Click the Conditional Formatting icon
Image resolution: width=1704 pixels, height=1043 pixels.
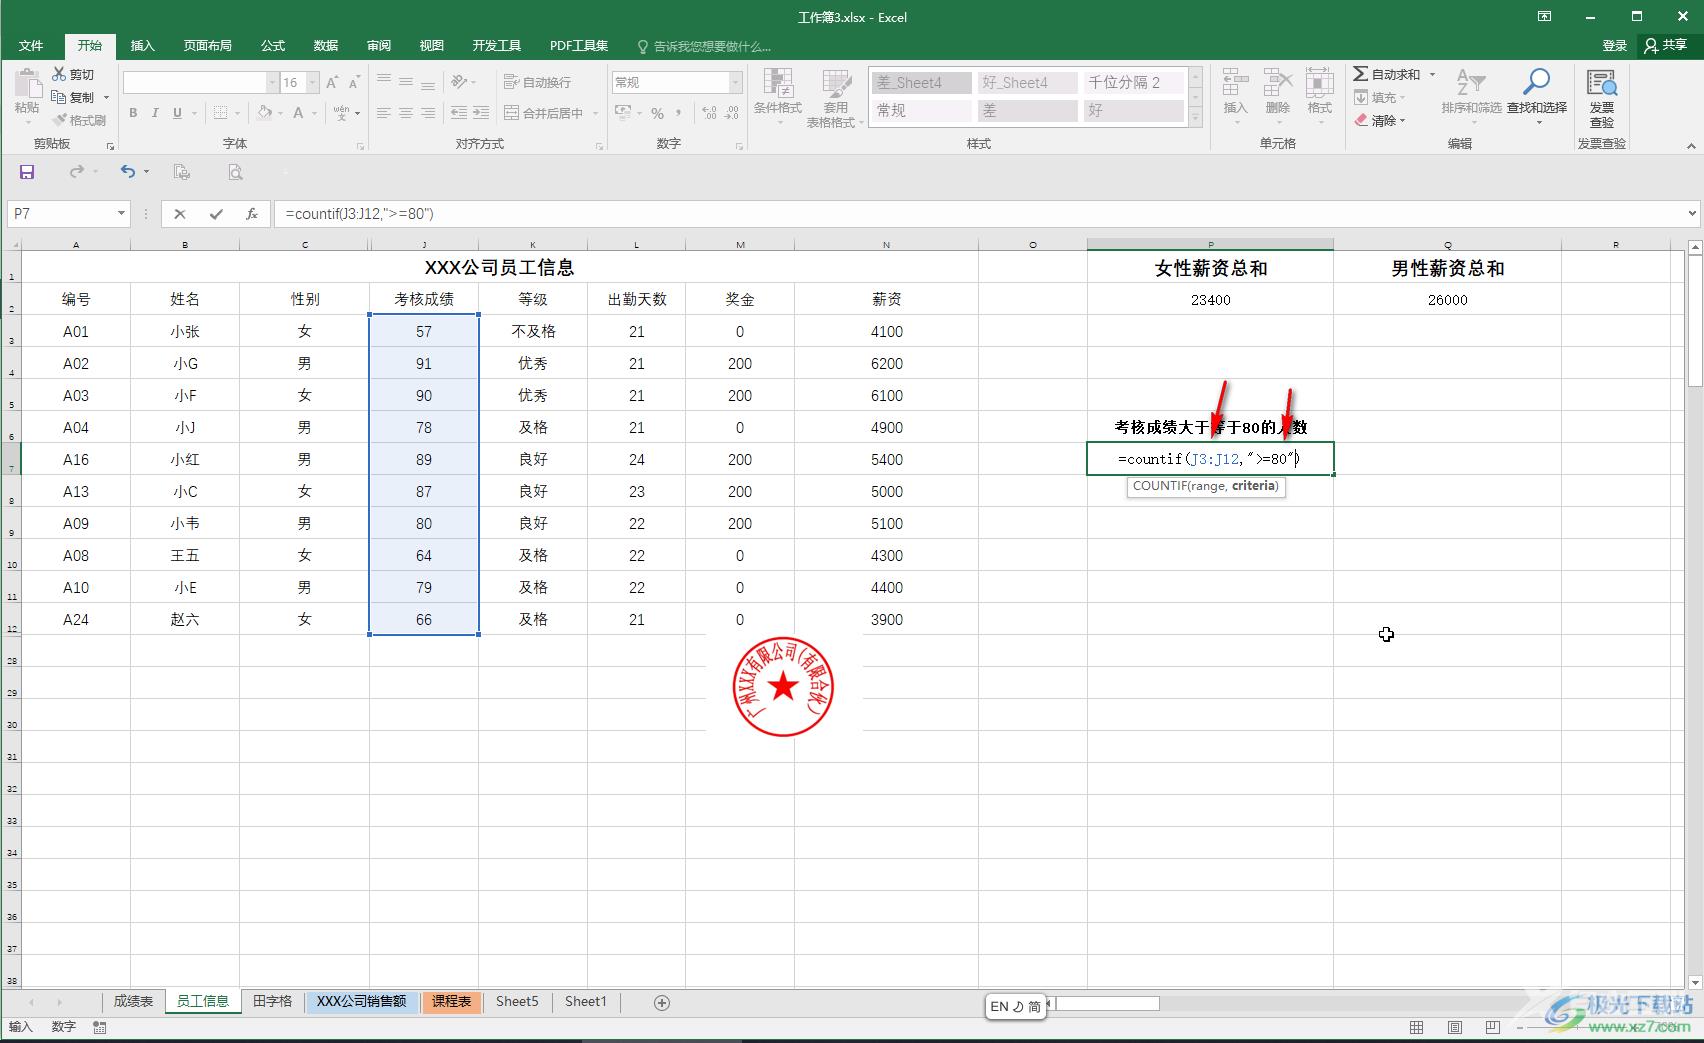tap(777, 84)
